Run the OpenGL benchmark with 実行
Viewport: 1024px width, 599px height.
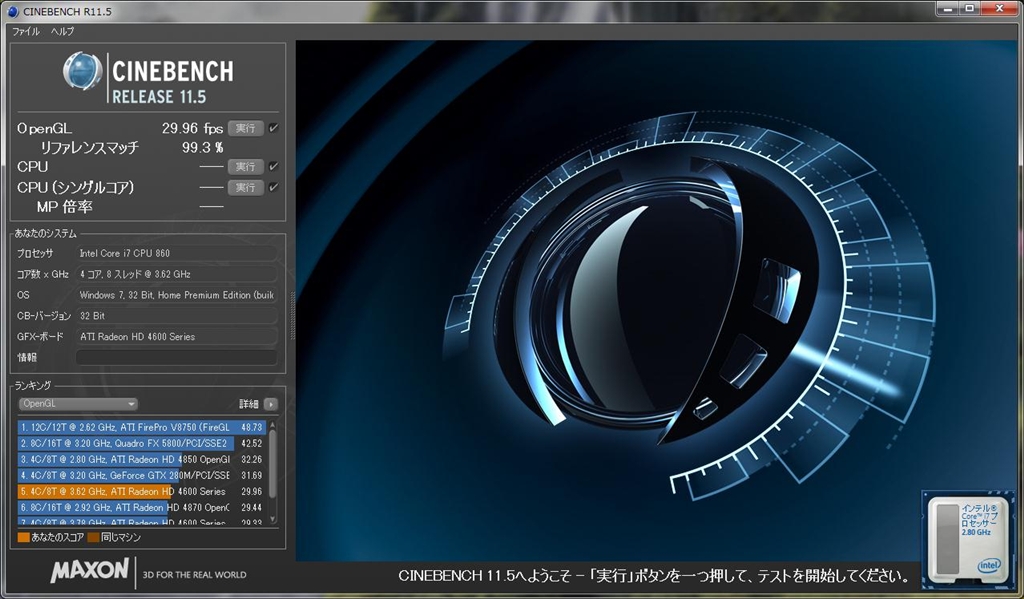coord(245,128)
